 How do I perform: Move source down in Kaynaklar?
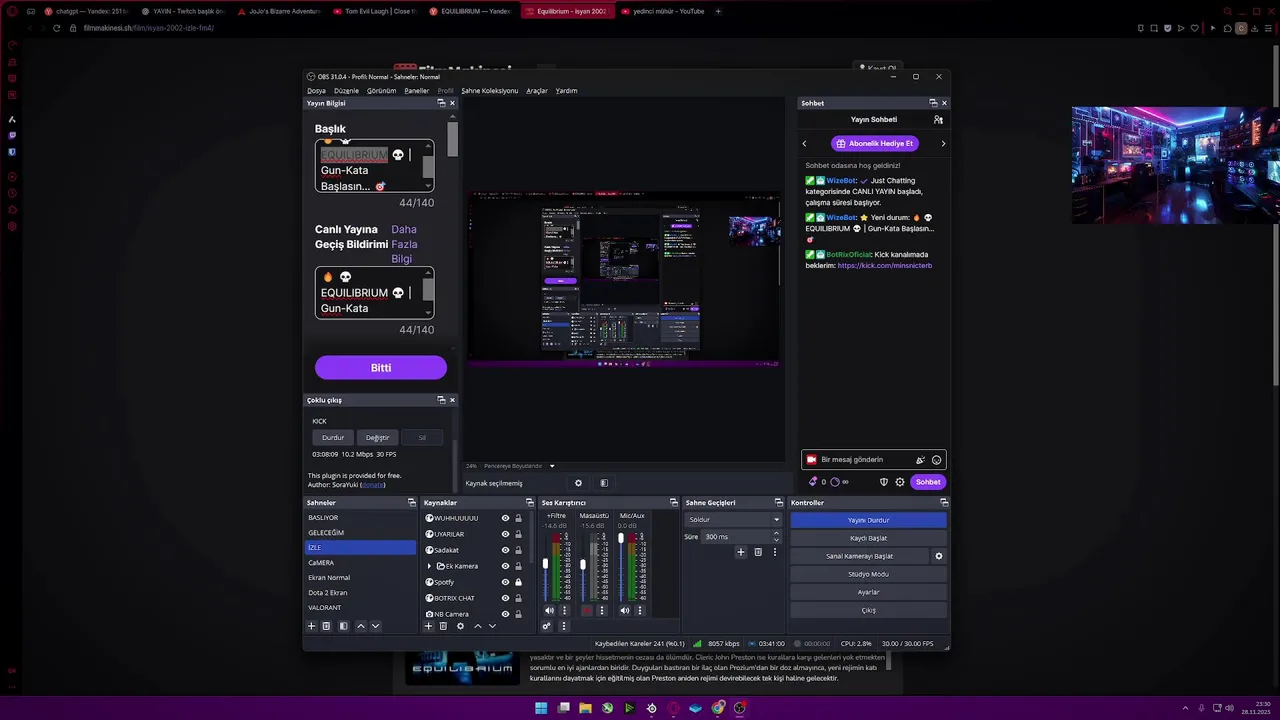pyautogui.click(x=492, y=626)
